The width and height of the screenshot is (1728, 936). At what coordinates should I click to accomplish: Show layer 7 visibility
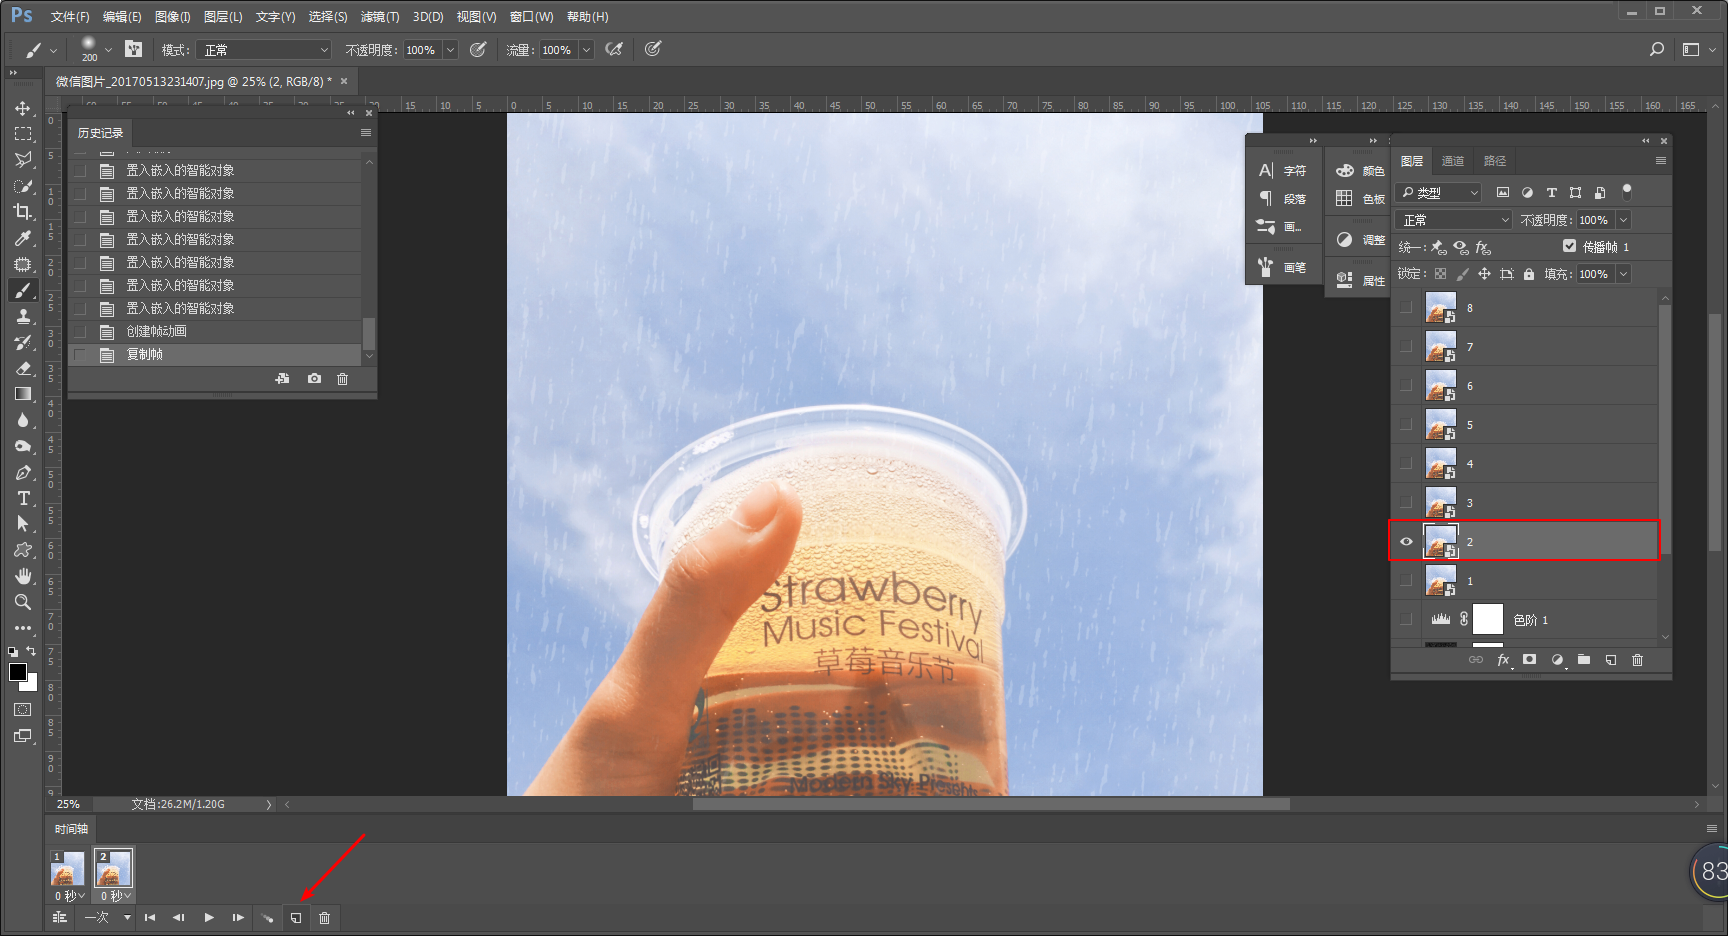(1407, 347)
